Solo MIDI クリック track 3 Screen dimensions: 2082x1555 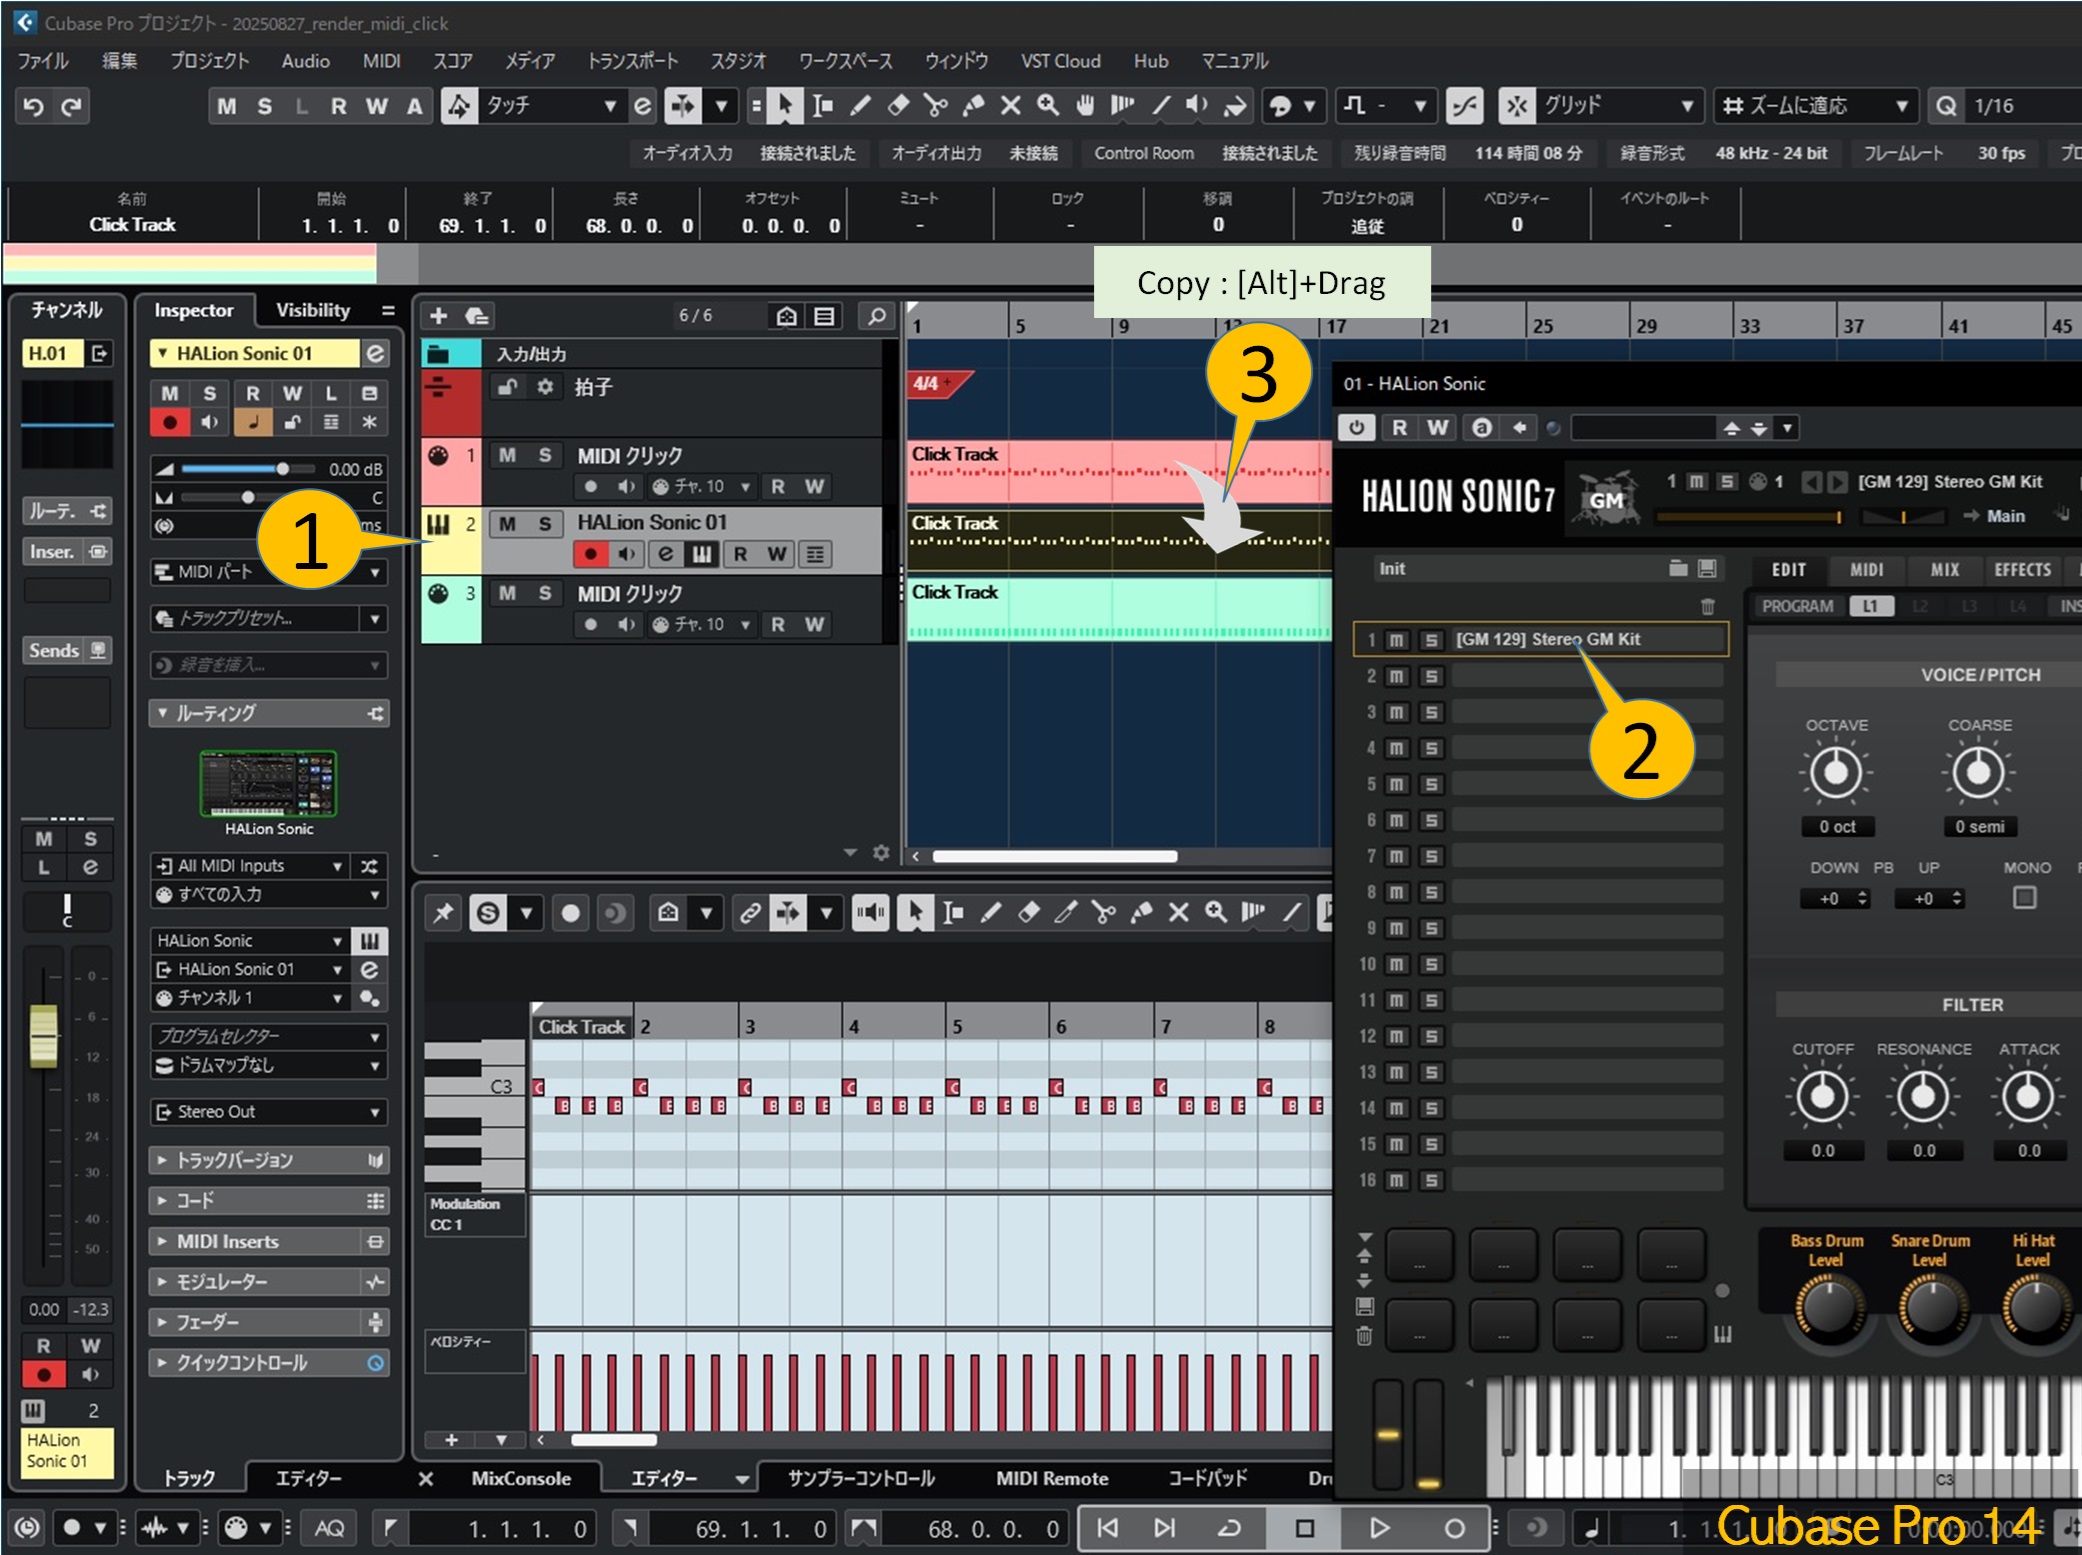tap(545, 593)
